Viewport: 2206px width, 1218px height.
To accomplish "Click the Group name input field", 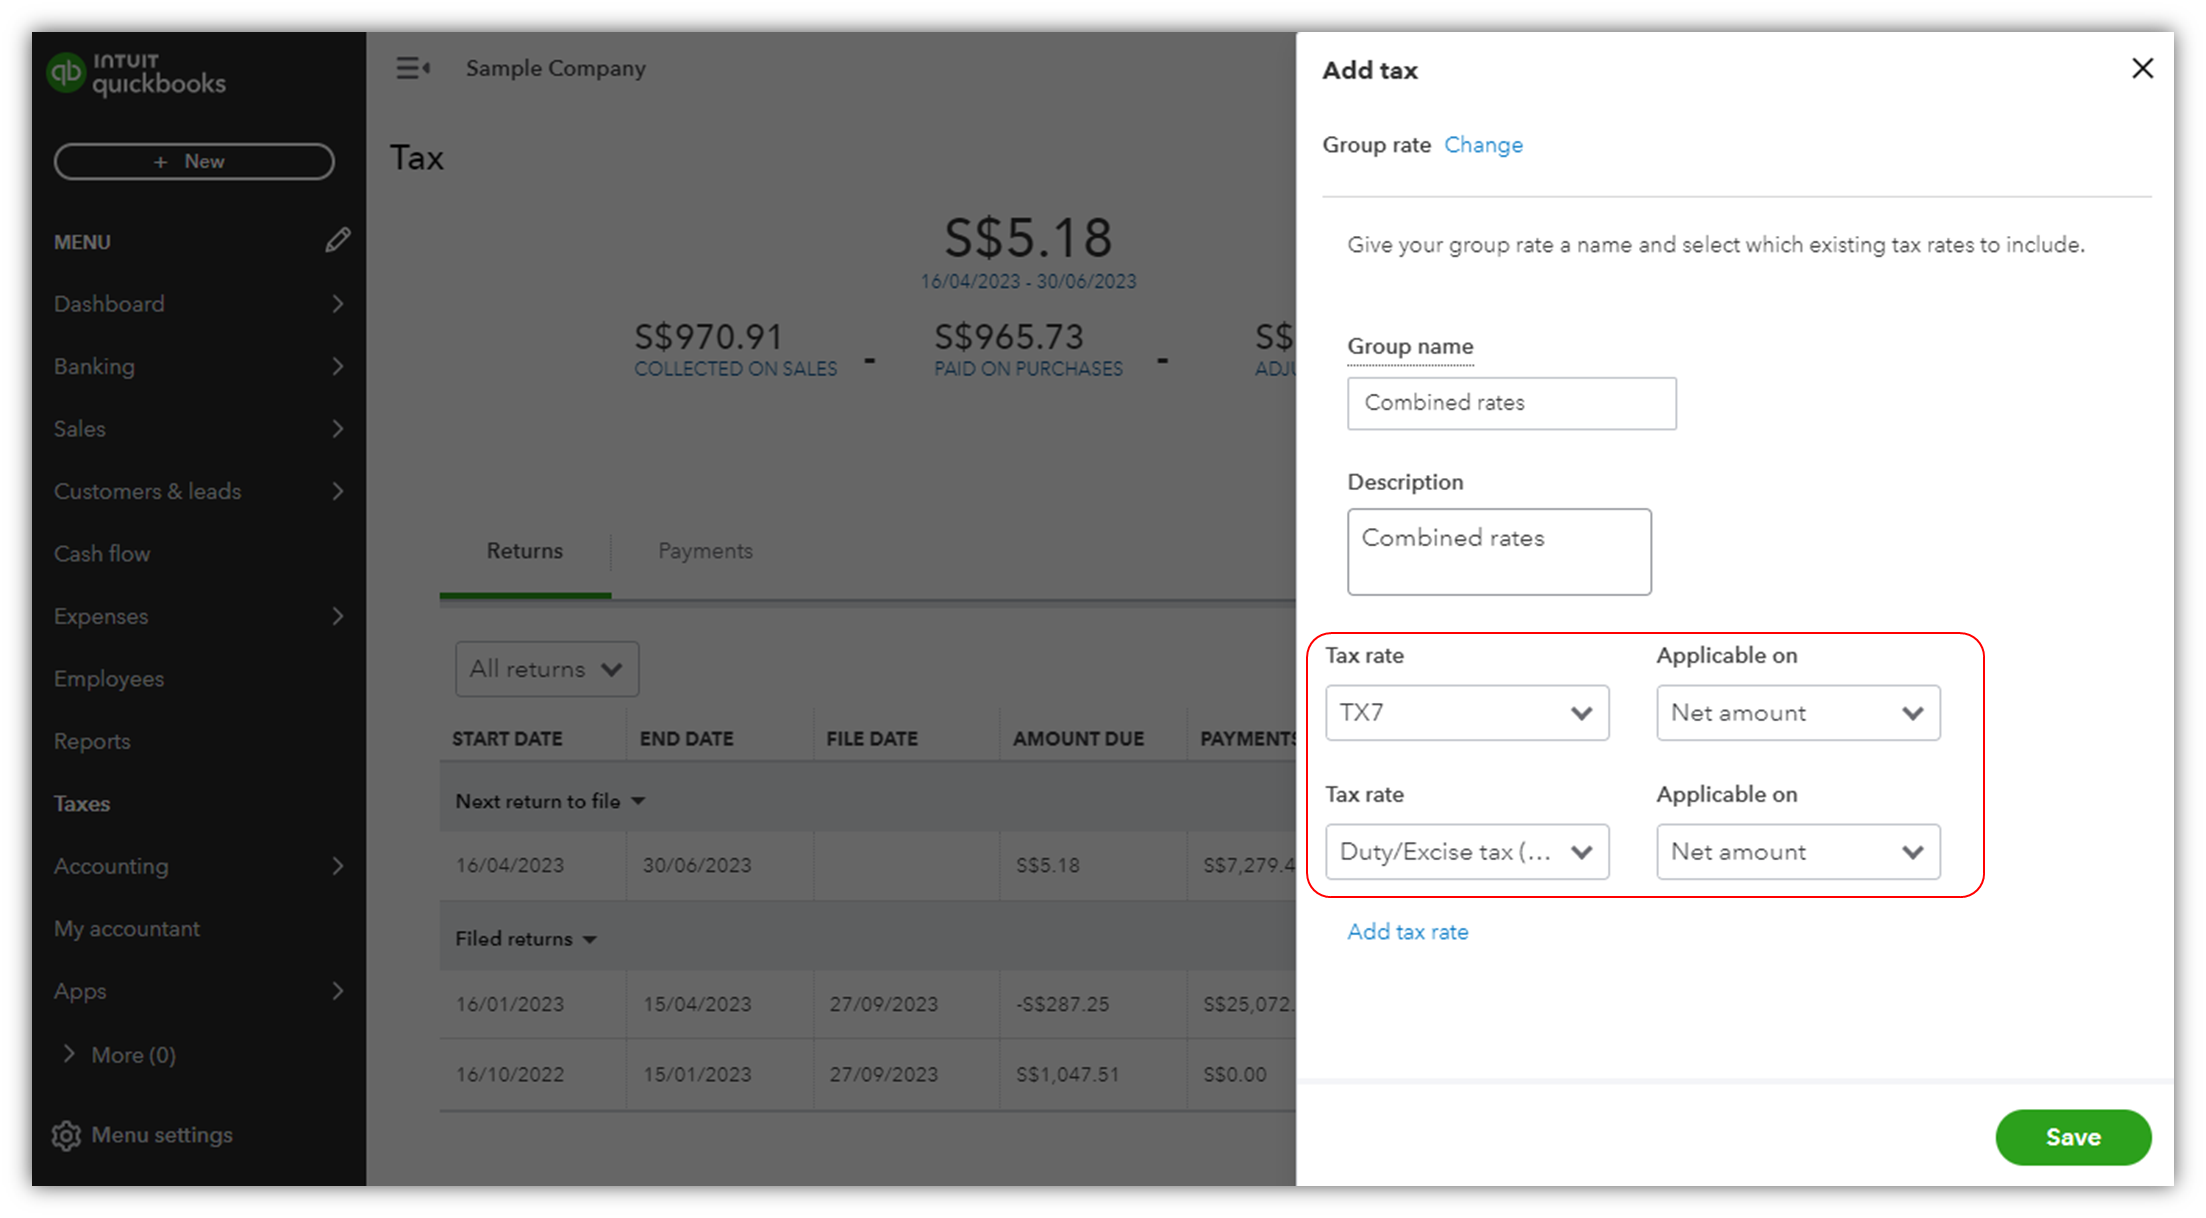I will tap(1510, 403).
